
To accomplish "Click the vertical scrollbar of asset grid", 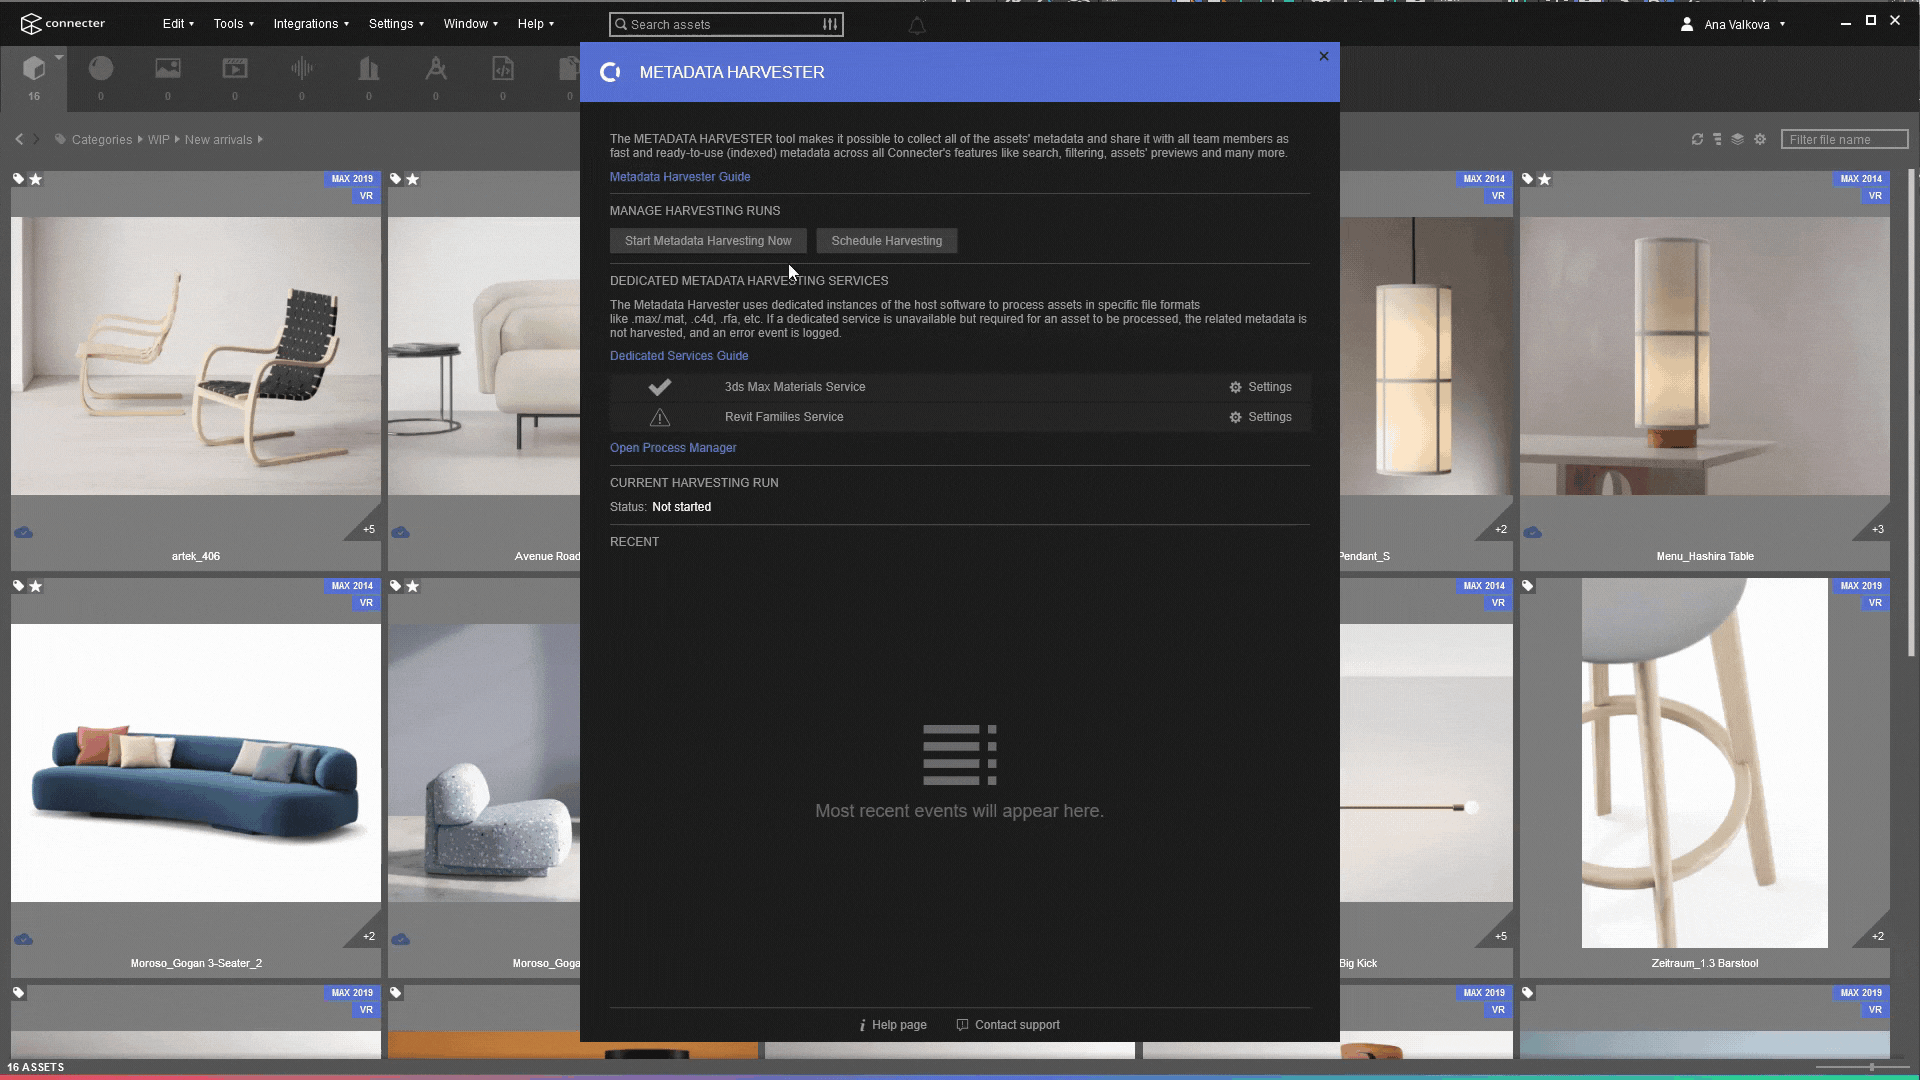I will pos(1913,412).
